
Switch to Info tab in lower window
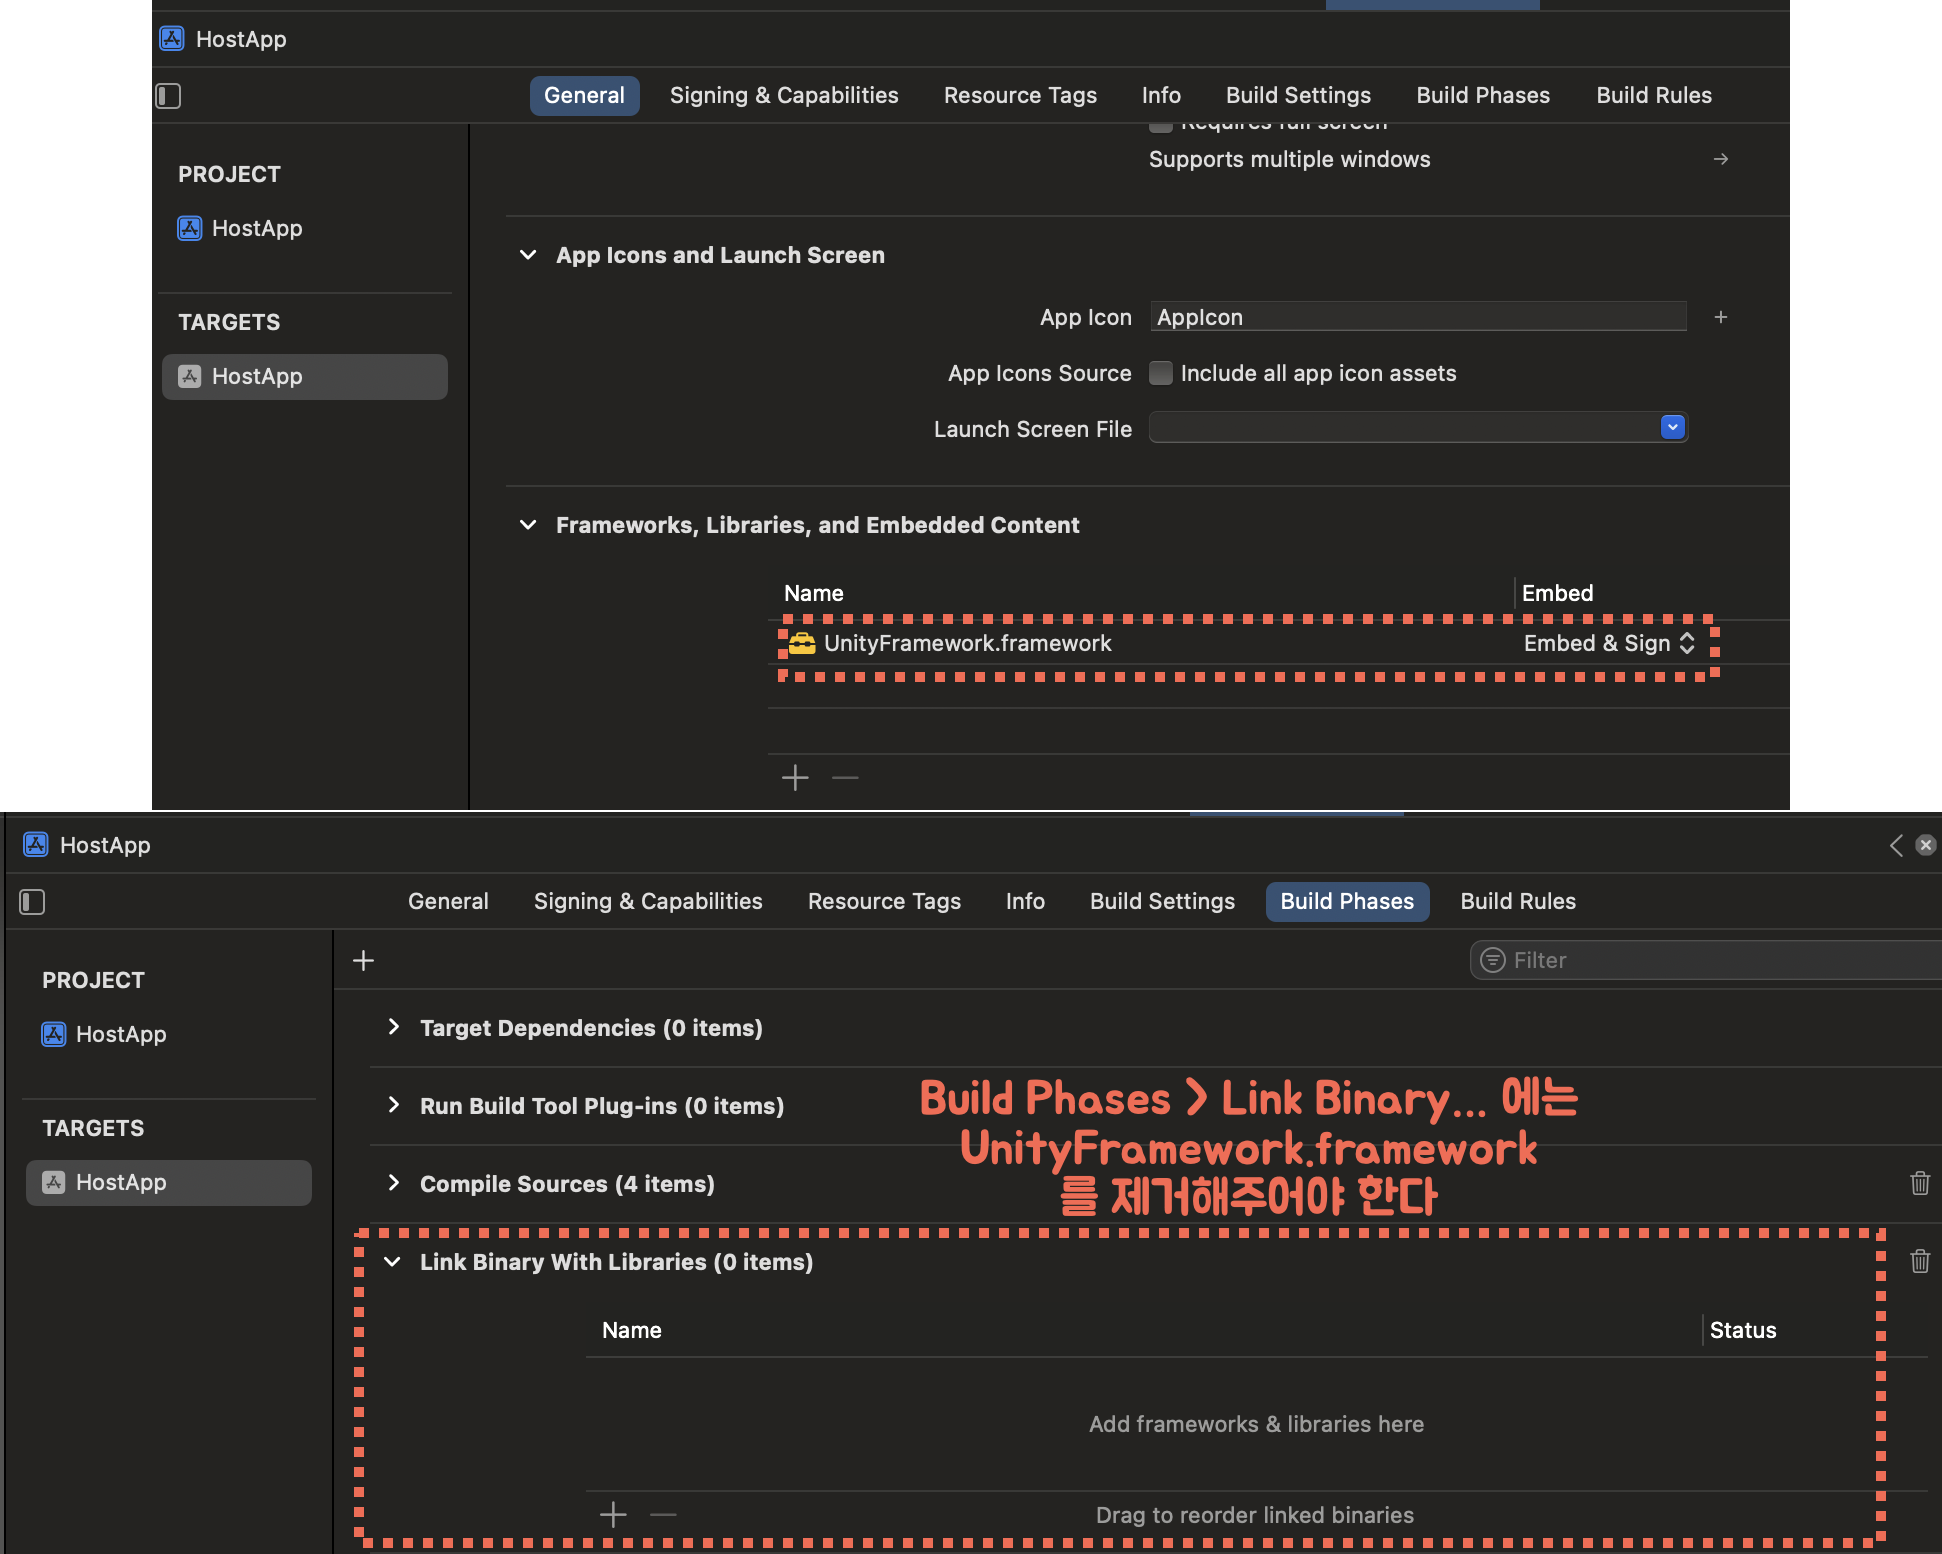[1025, 902]
